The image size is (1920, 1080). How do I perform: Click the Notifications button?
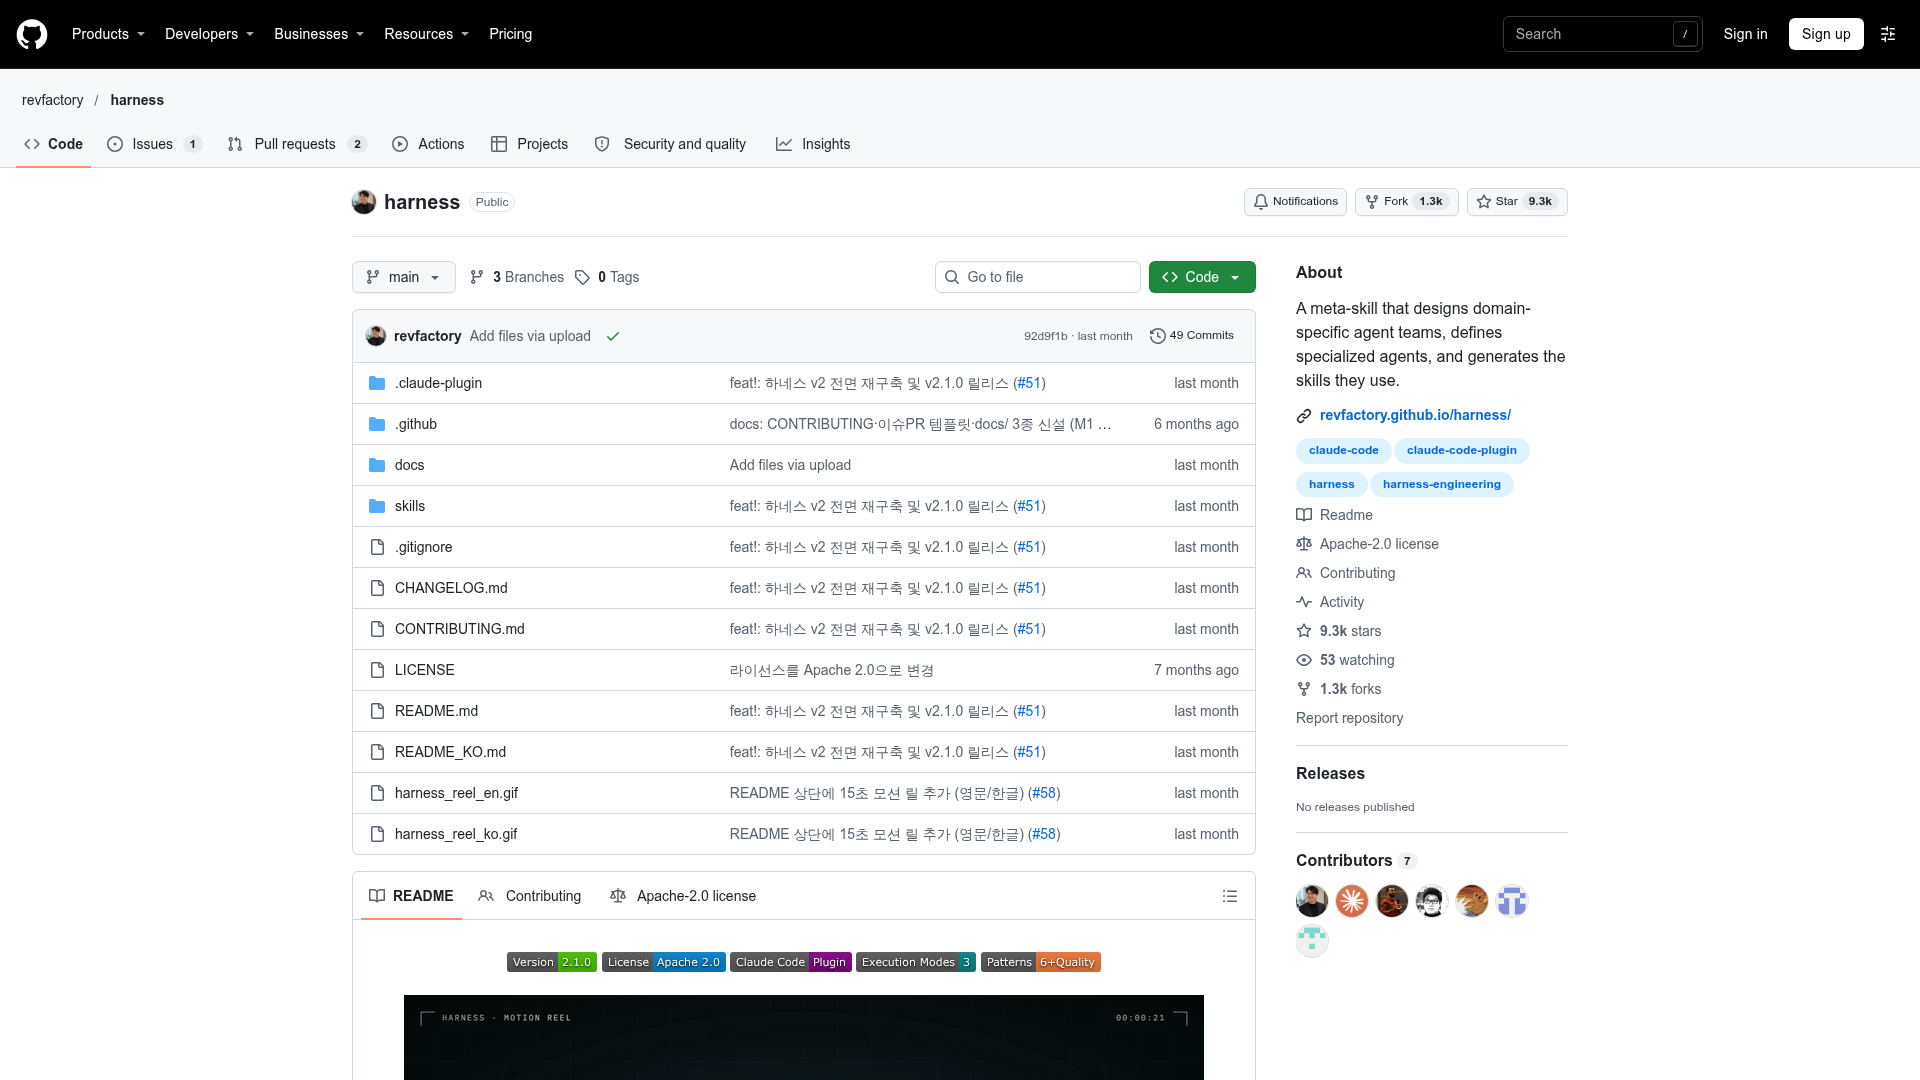point(1295,202)
